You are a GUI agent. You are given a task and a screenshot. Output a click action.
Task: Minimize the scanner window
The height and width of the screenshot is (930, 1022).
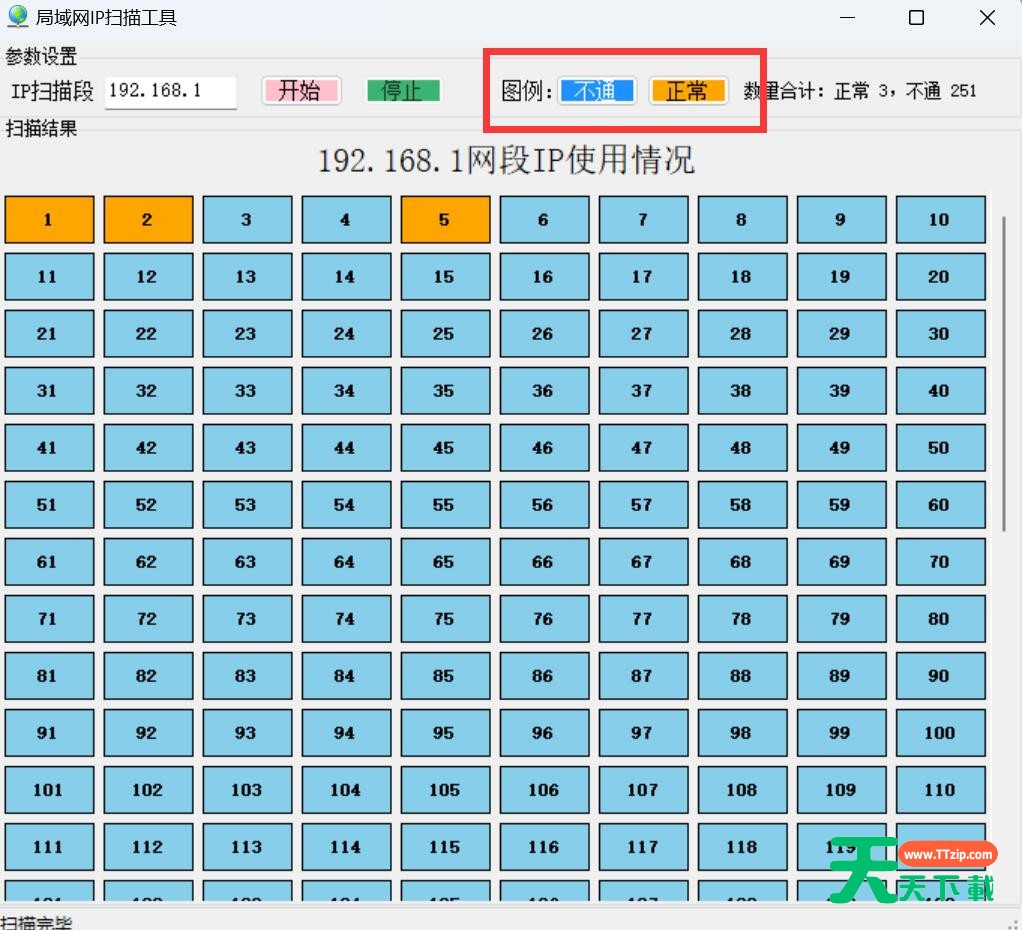click(x=848, y=18)
